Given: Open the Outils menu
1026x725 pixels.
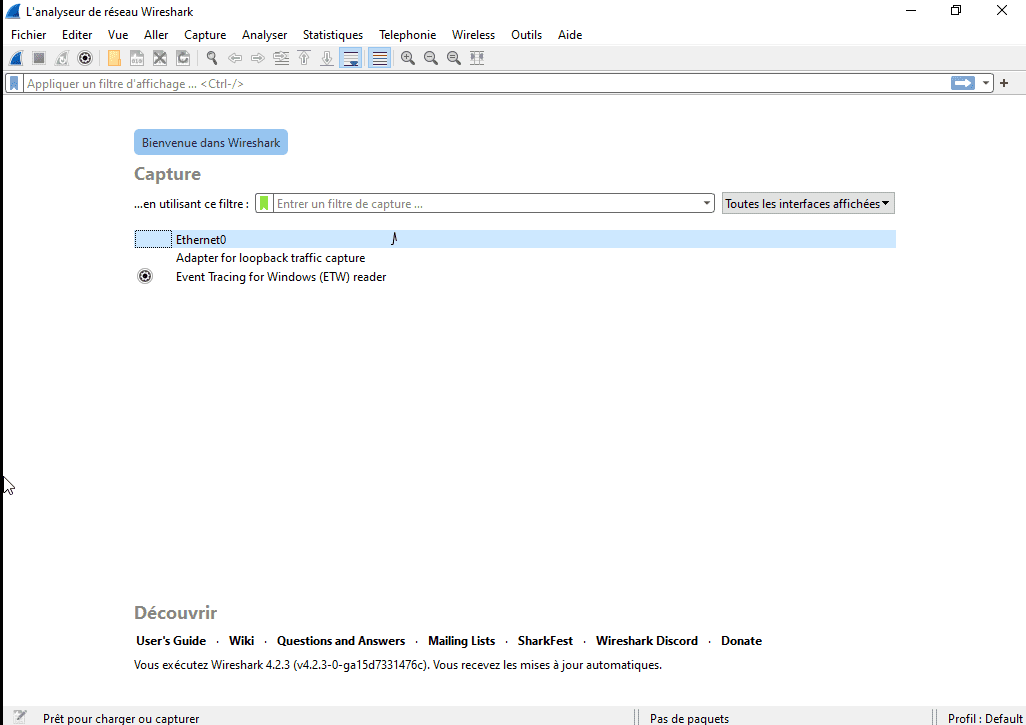Looking at the screenshot, I should pos(527,35).
